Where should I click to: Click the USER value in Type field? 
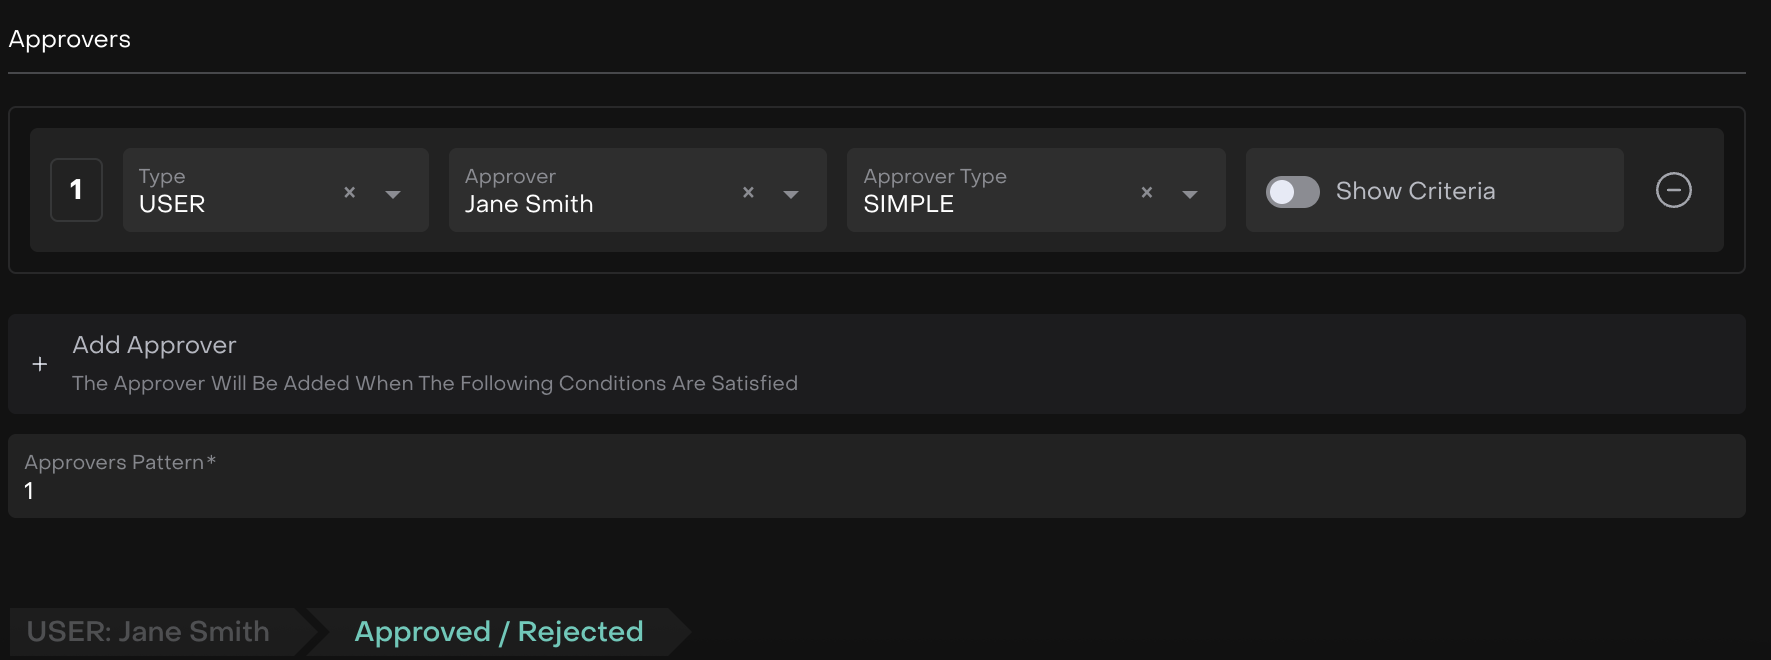[172, 204]
